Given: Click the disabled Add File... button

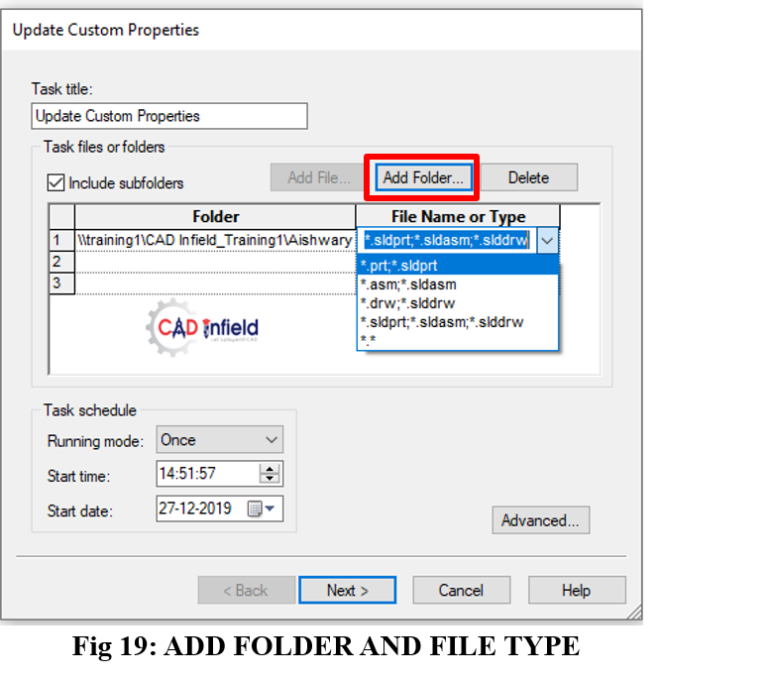Looking at the screenshot, I should 319,177.
